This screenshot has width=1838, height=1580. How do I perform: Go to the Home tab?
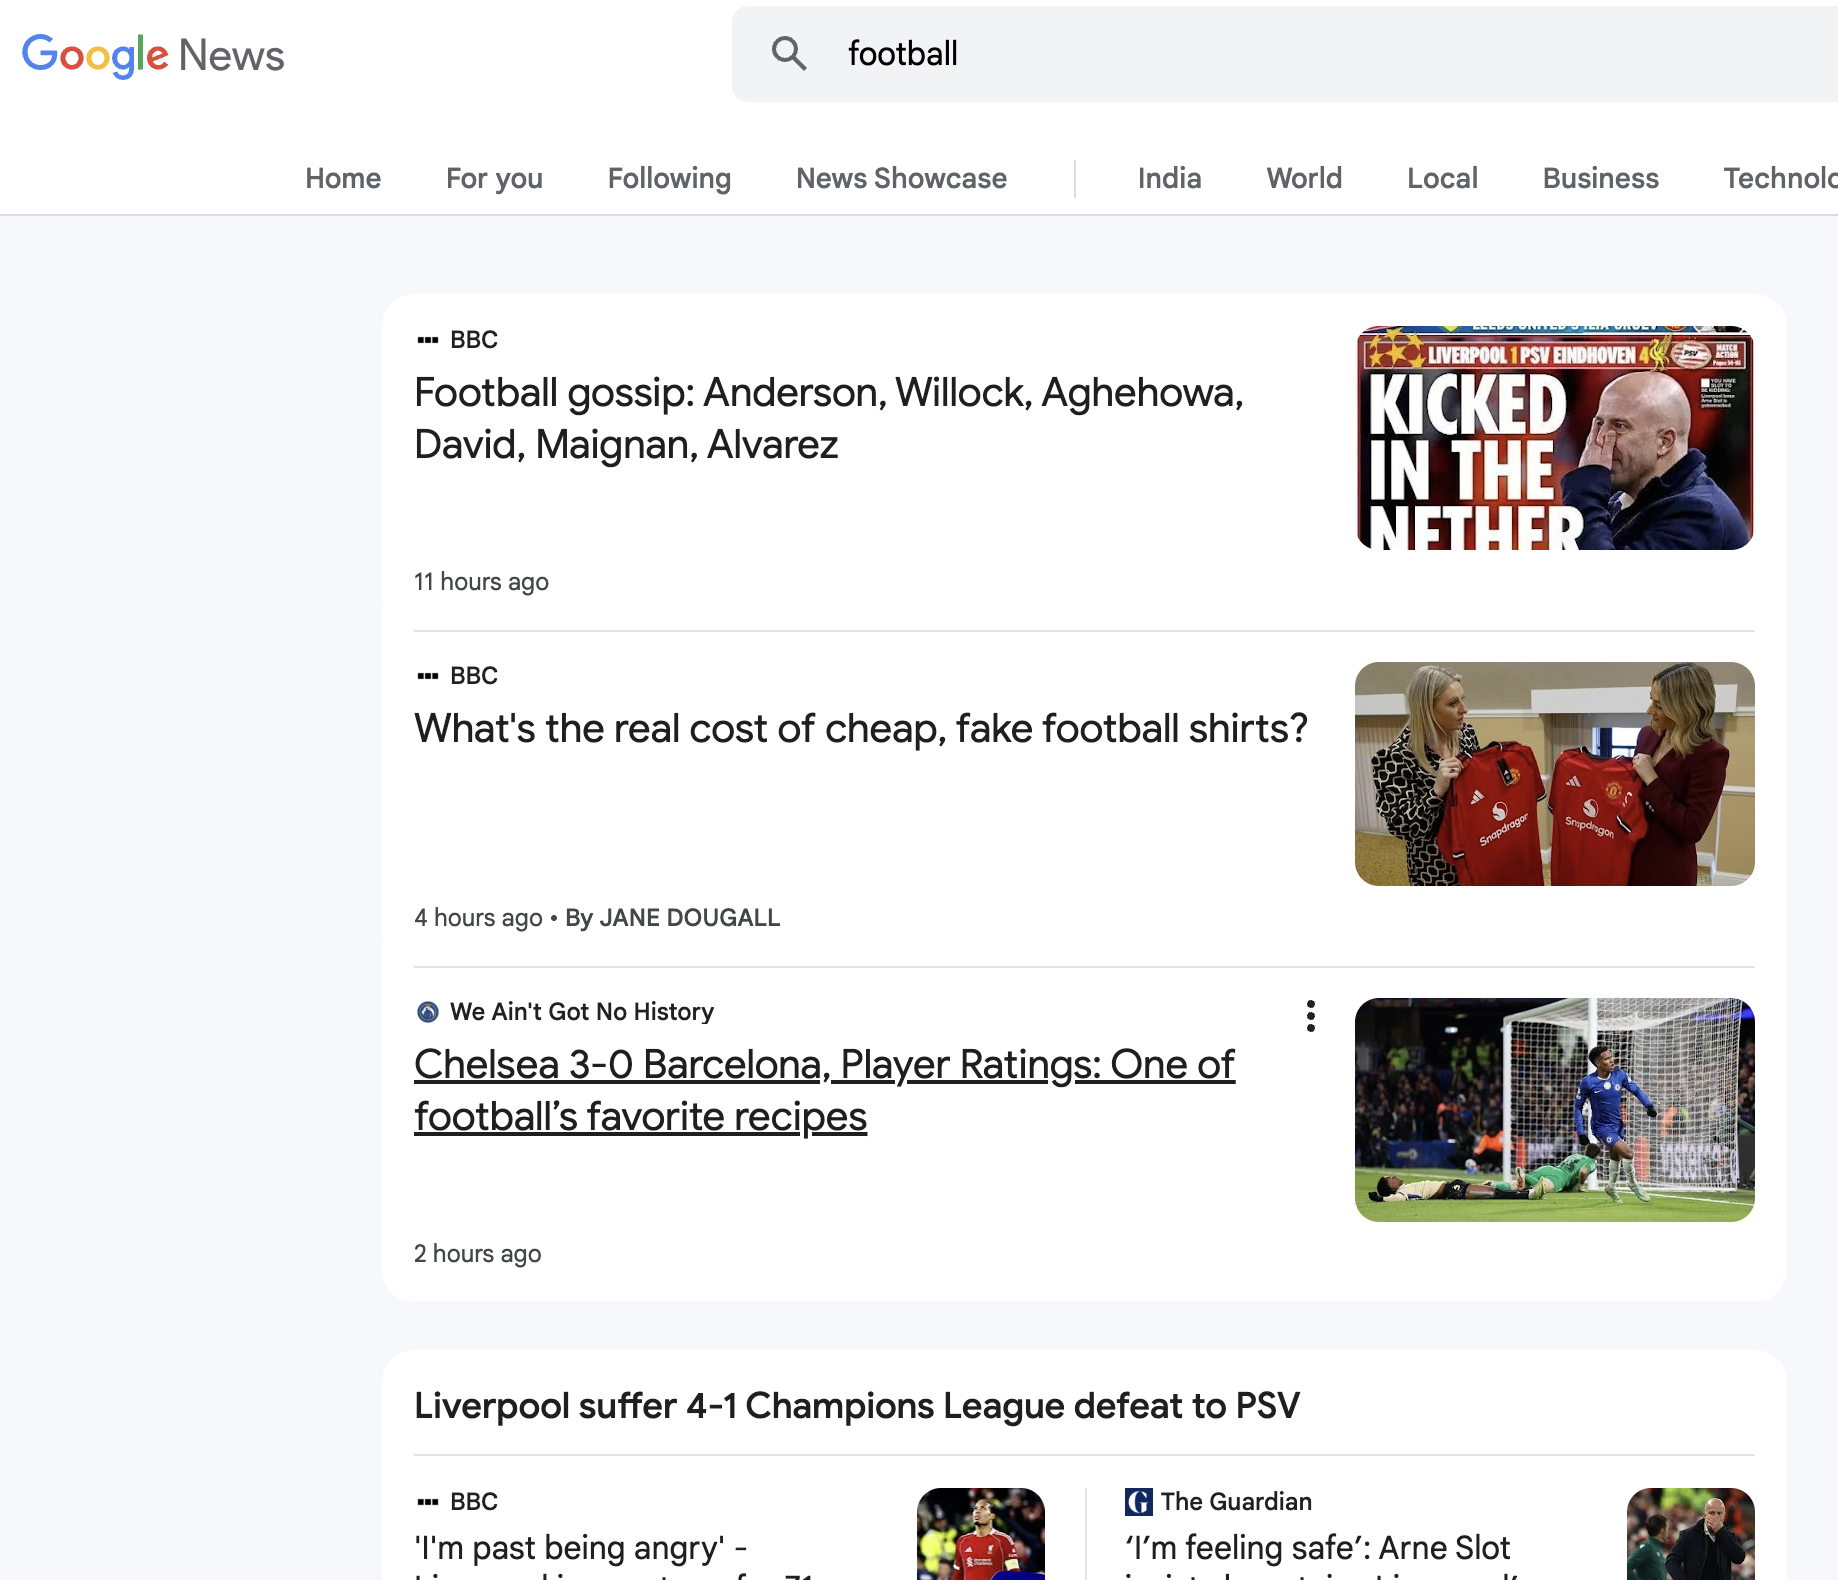tap(343, 178)
